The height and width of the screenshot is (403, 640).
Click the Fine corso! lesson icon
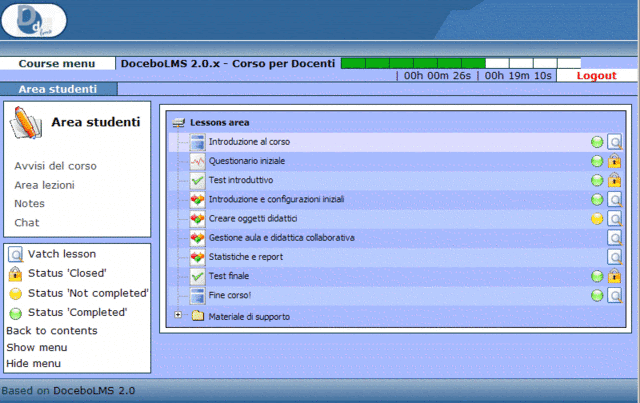pyautogui.click(x=198, y=296)
